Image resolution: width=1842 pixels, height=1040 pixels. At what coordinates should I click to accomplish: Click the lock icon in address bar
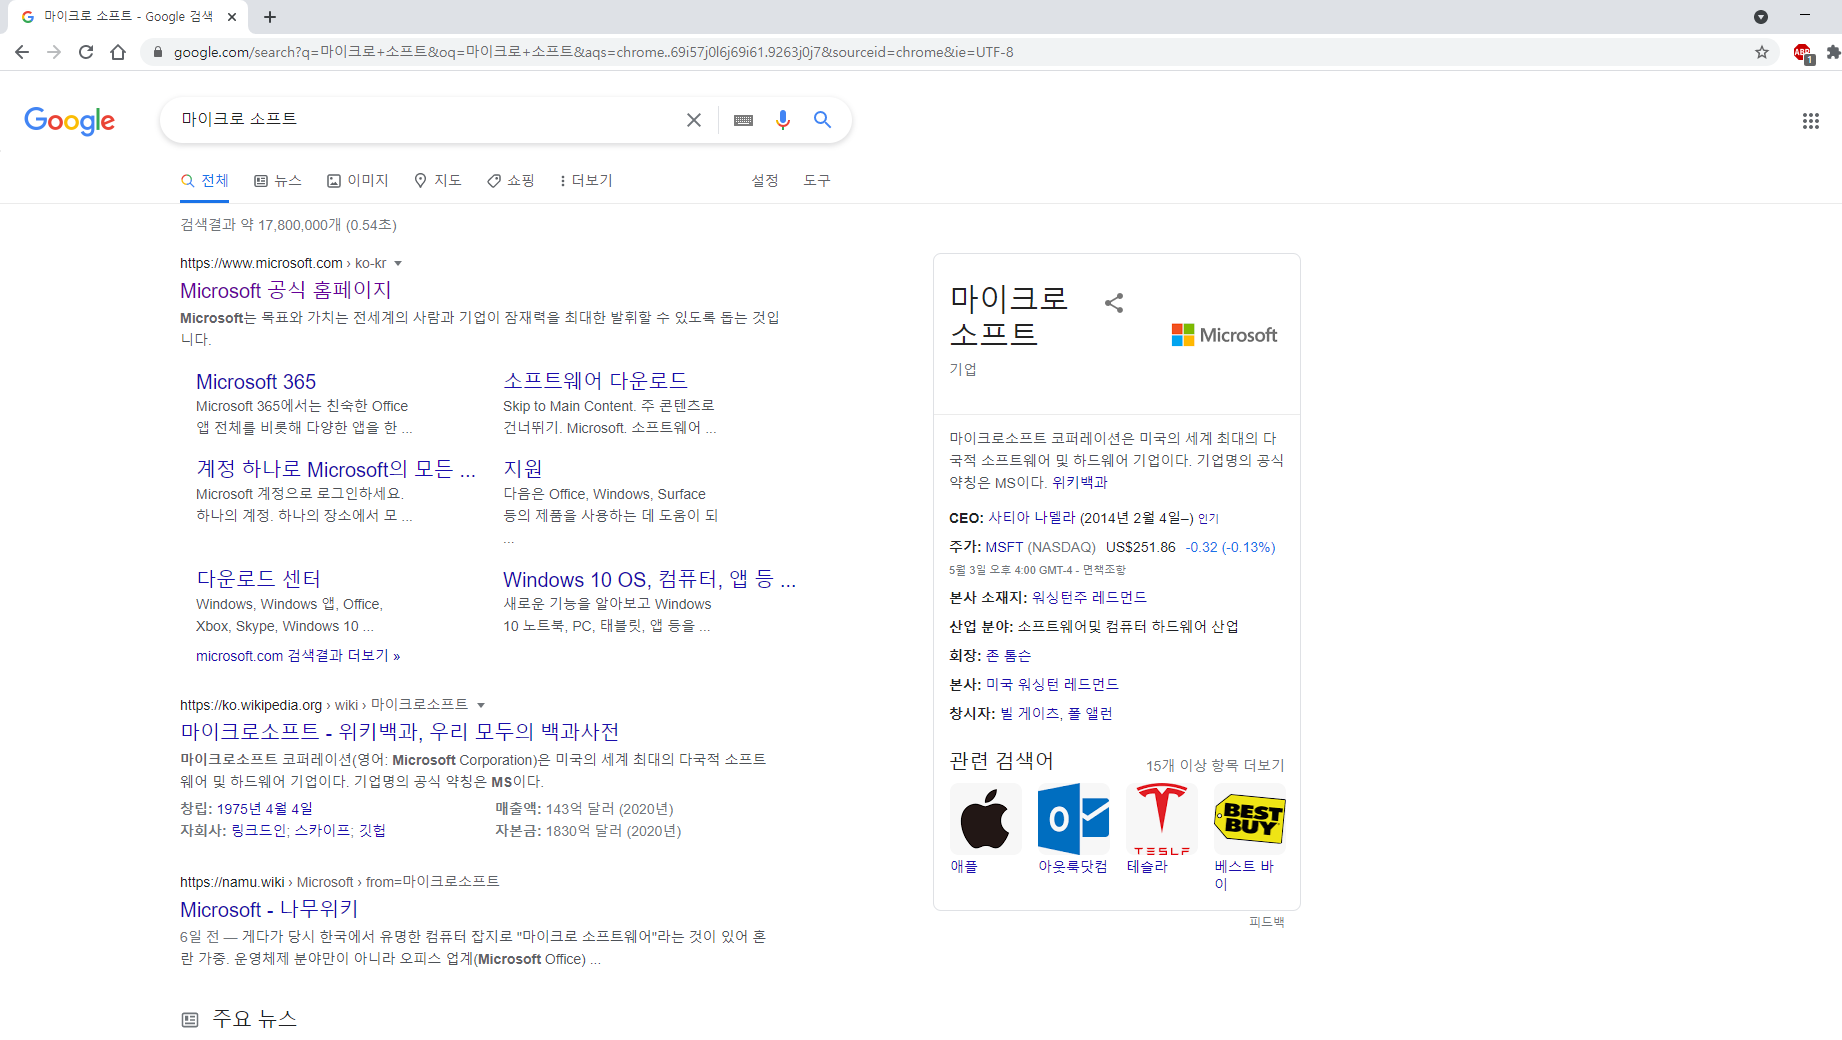click(157, 52)
